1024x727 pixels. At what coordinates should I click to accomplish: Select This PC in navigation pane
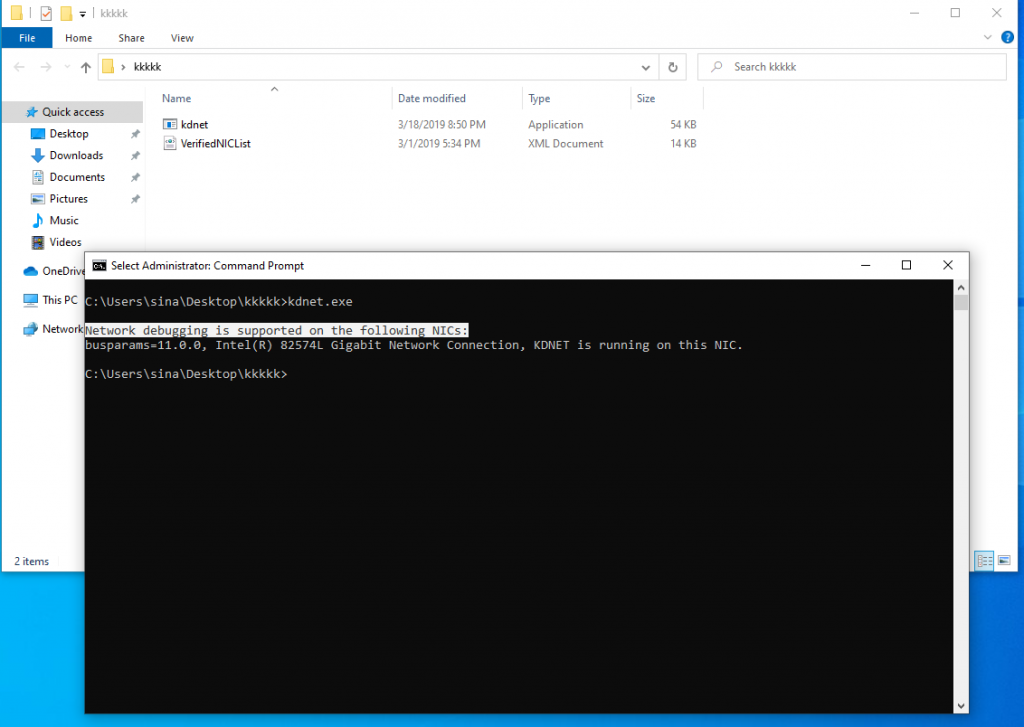(50, 300)
